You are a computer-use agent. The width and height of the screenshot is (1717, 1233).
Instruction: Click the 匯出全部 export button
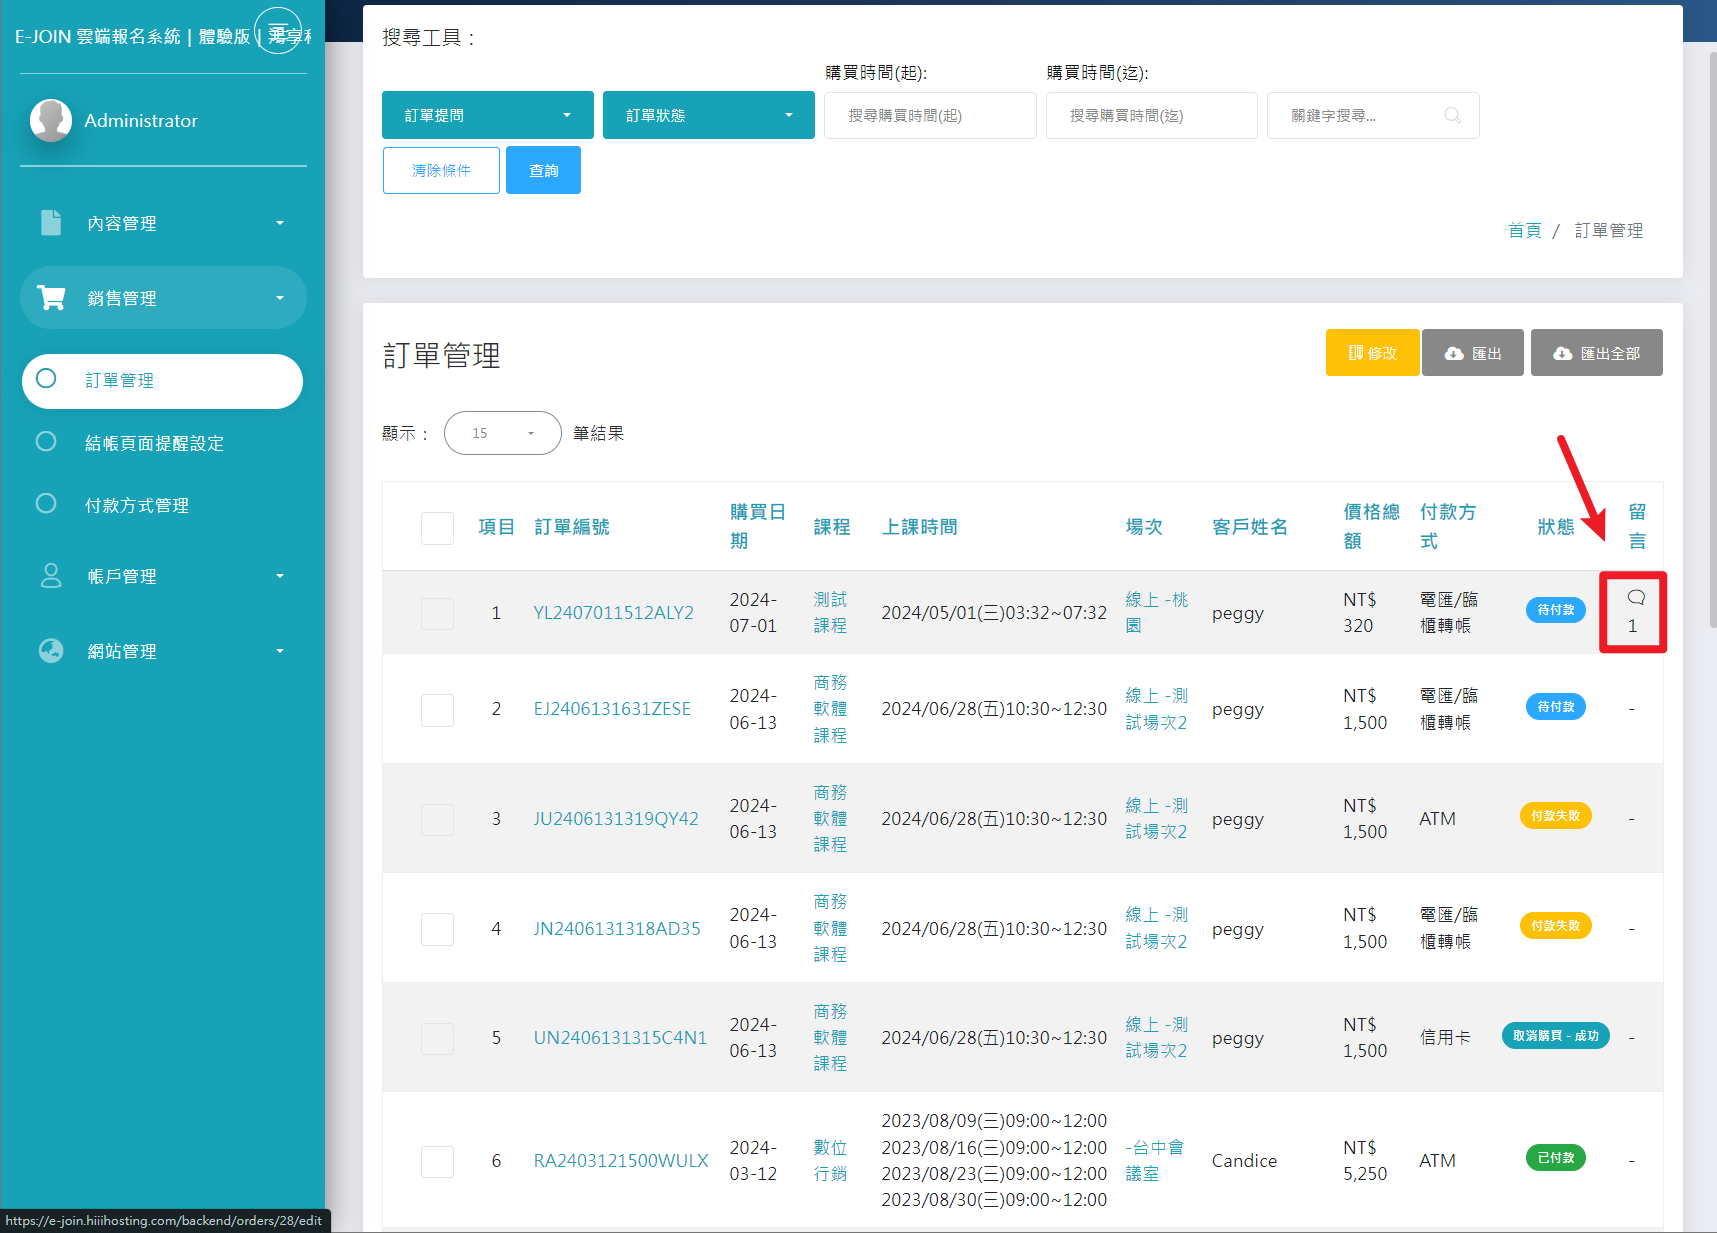(x=1596, y=353)
